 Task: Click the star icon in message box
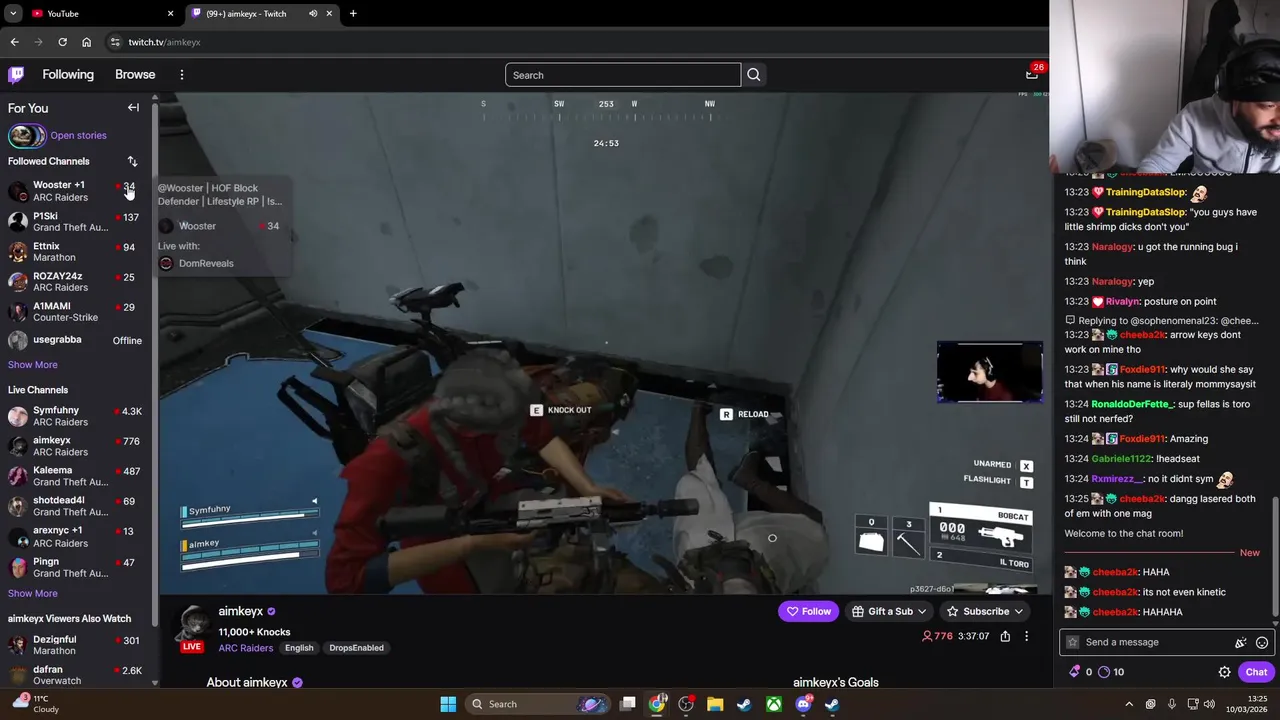[1073, 642]
